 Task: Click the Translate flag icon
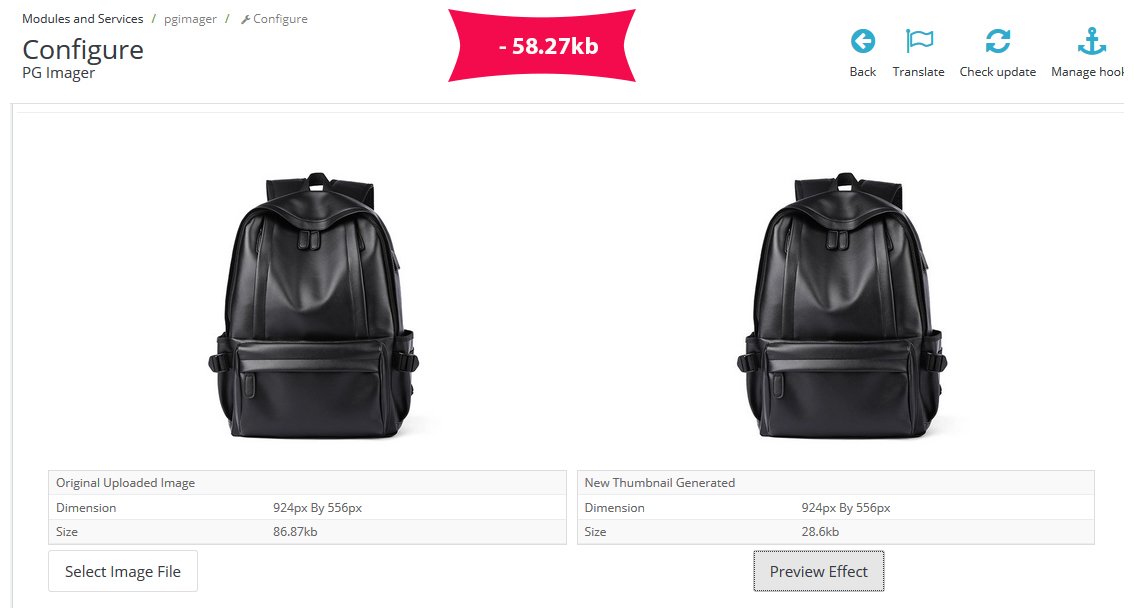918,41
